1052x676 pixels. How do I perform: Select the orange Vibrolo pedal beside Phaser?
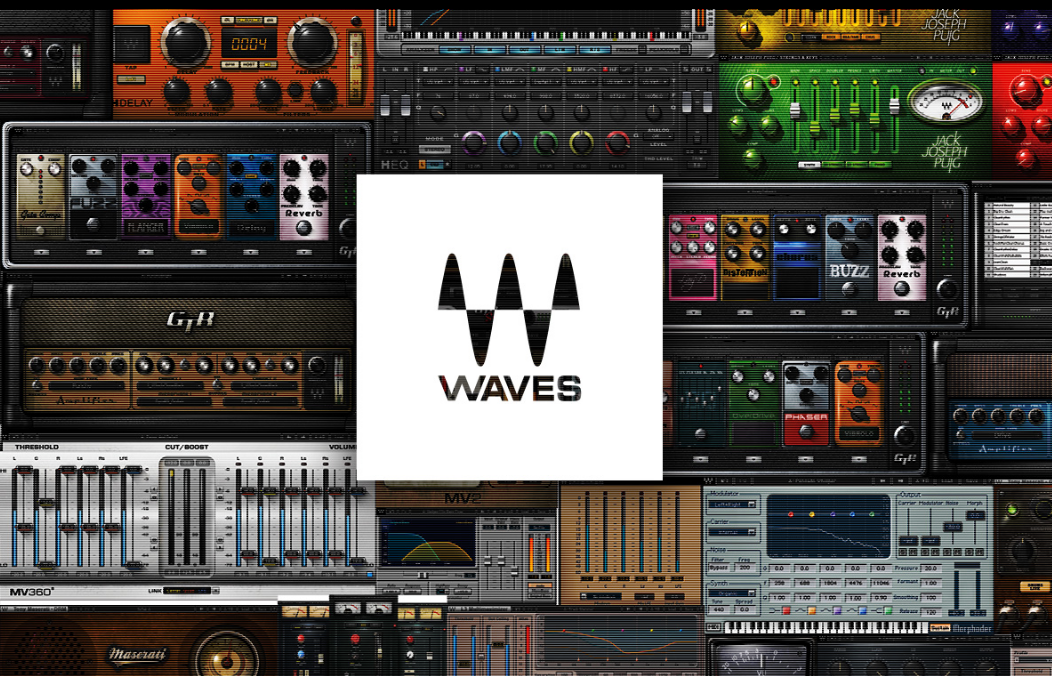coord(859,404)
